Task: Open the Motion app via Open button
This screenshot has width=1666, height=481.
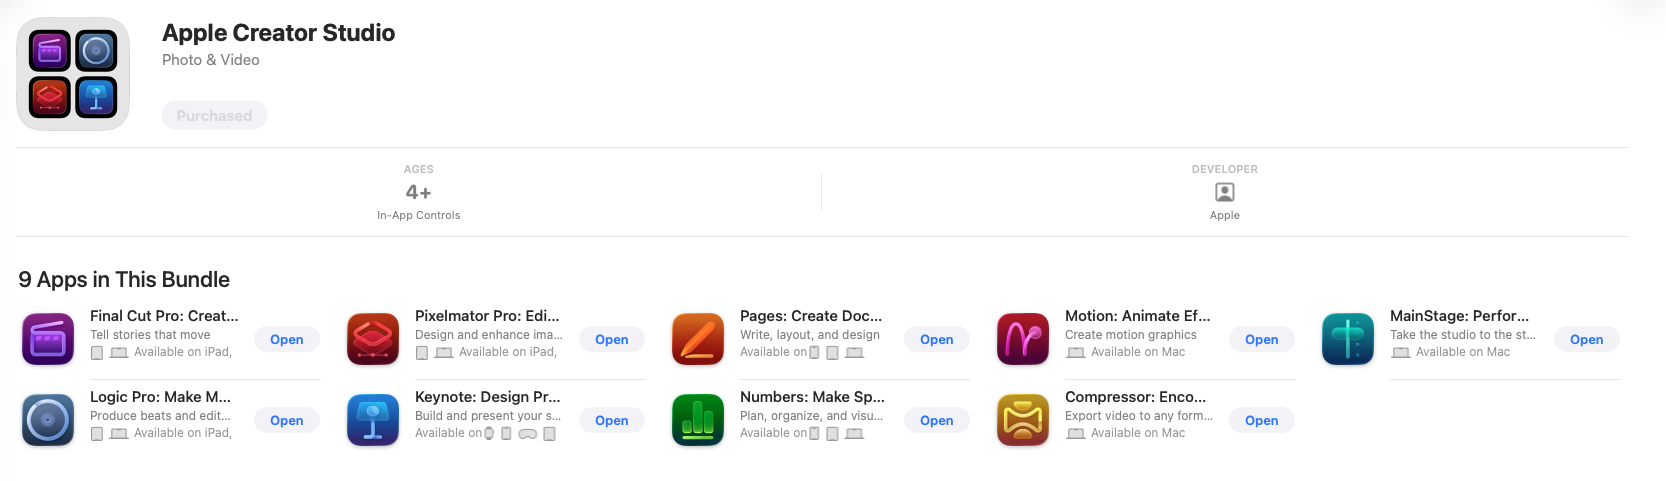Action: coord(1262,339)
